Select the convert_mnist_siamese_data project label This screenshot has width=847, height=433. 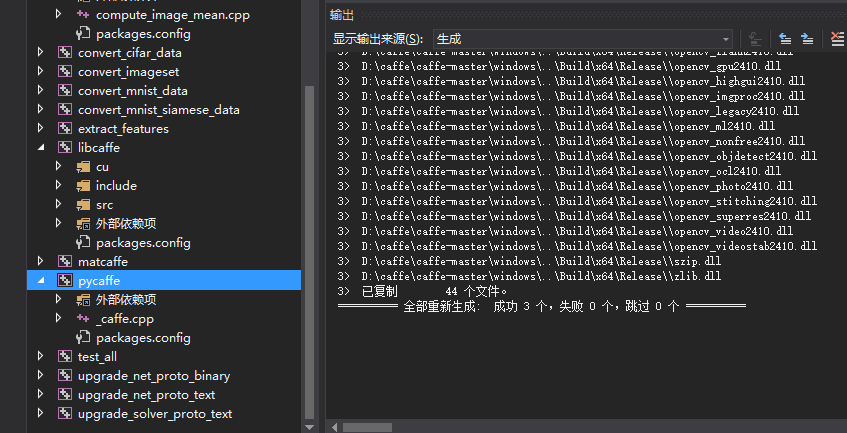click(x=159, y=110)
